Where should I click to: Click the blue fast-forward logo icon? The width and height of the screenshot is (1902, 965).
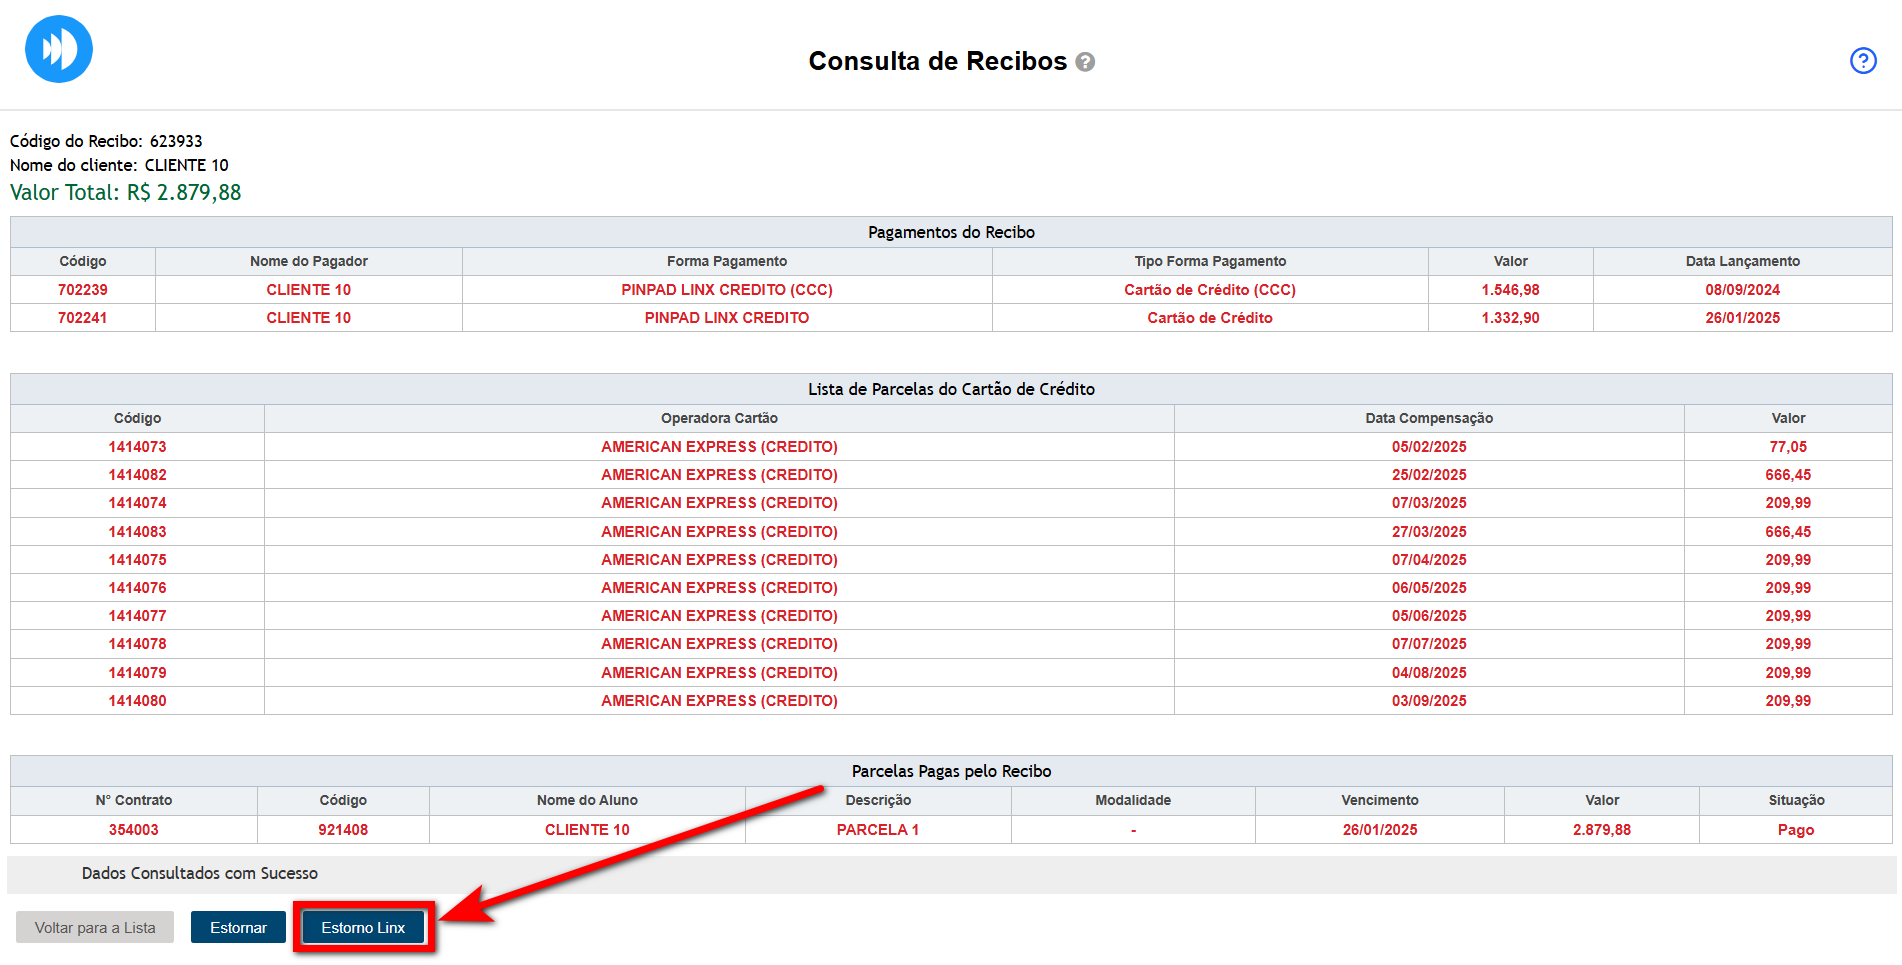click(x=59, y=49)
